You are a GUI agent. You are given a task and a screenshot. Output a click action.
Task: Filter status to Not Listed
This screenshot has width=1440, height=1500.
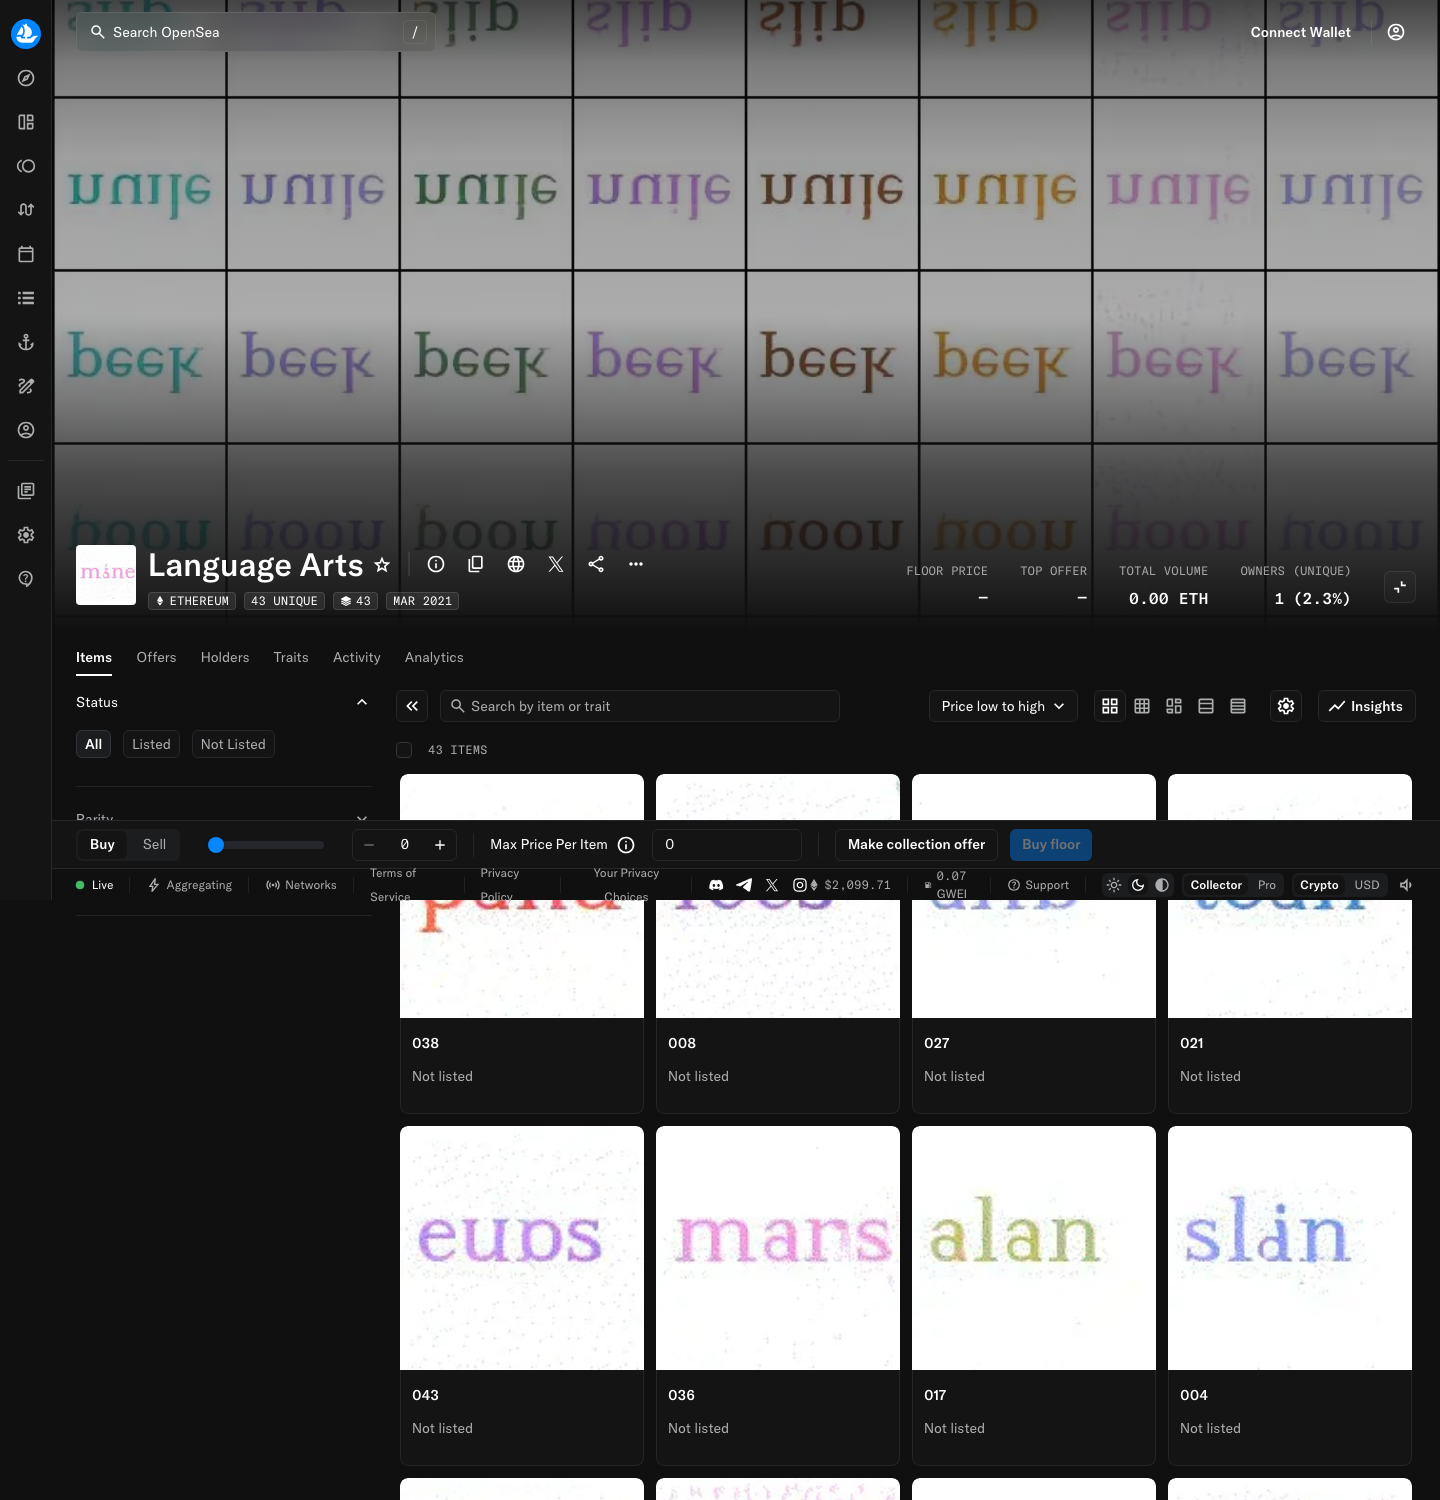click(x=233, y=744)
